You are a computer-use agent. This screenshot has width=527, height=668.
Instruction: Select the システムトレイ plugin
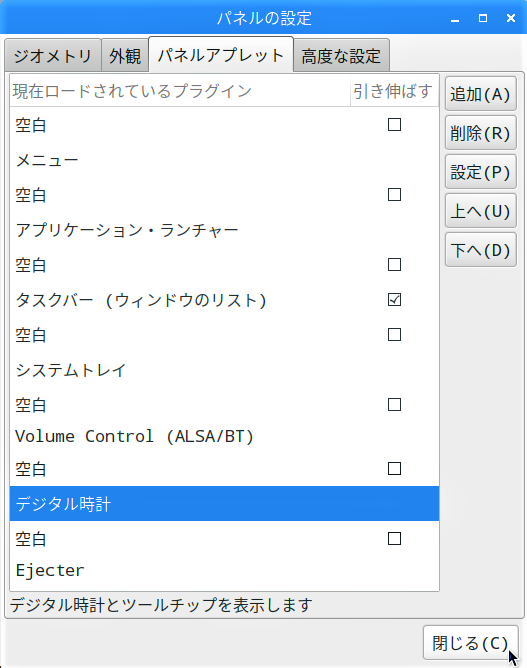click(x=225, y=370)
